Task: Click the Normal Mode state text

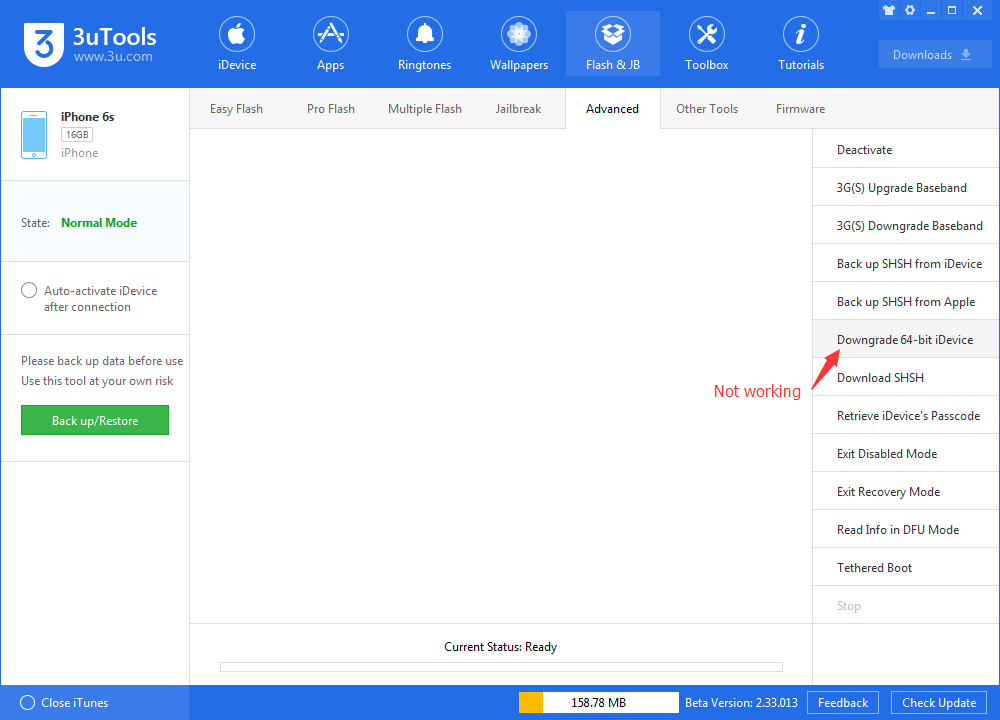Action: (x=99, y=223)
